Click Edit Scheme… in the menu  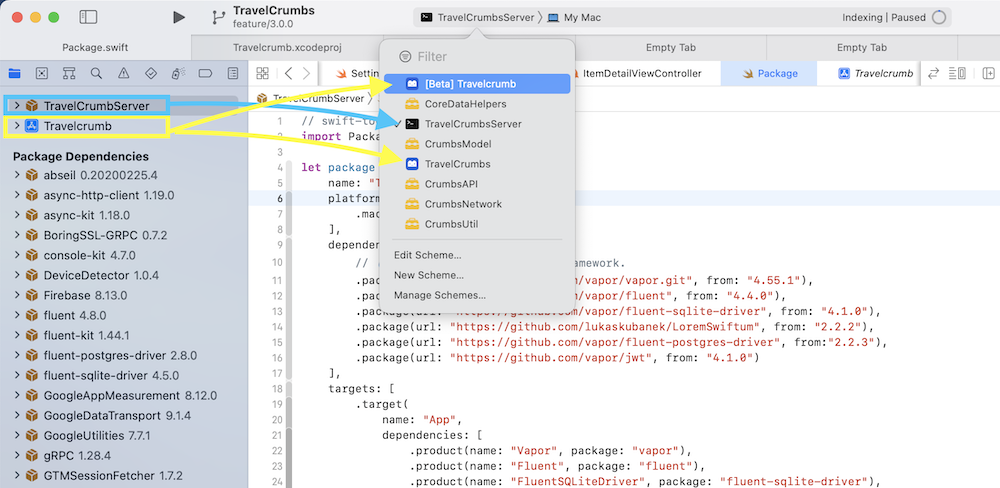(x=427, y=255)
